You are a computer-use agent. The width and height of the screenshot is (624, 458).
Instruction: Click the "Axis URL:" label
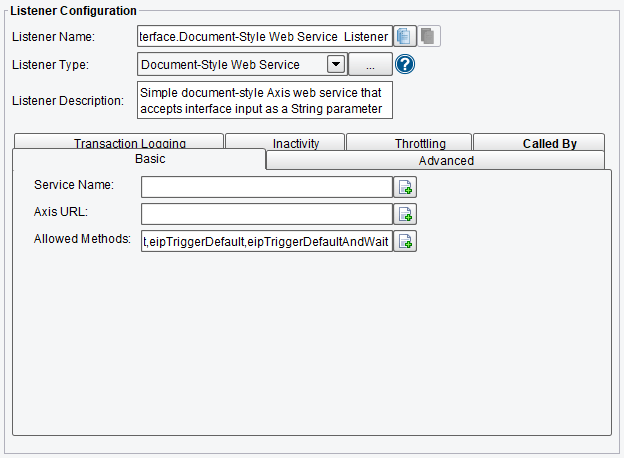click(61, 212)
